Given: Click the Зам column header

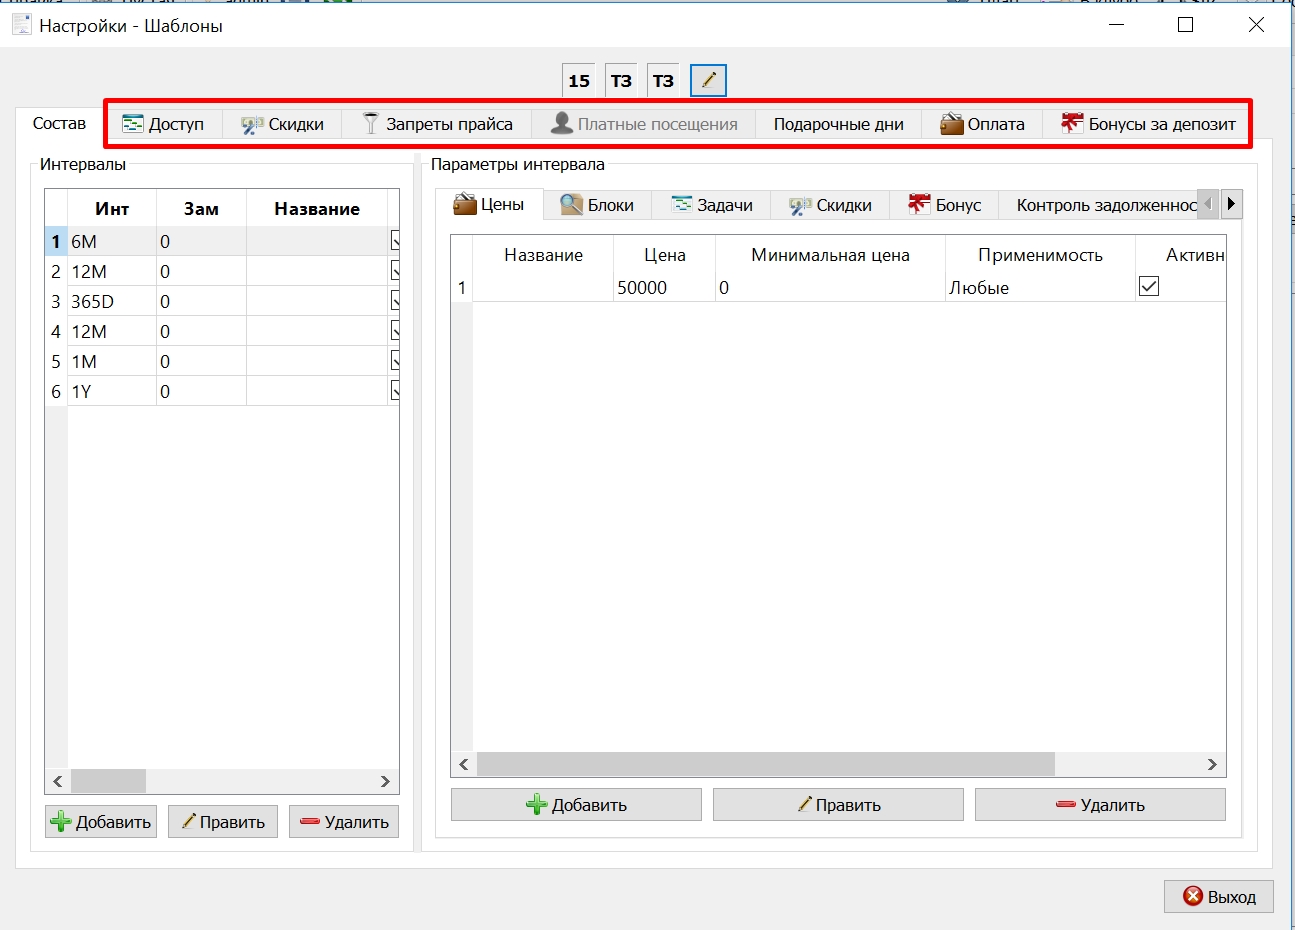Looking at the screenshot, I should click(201, 208).
